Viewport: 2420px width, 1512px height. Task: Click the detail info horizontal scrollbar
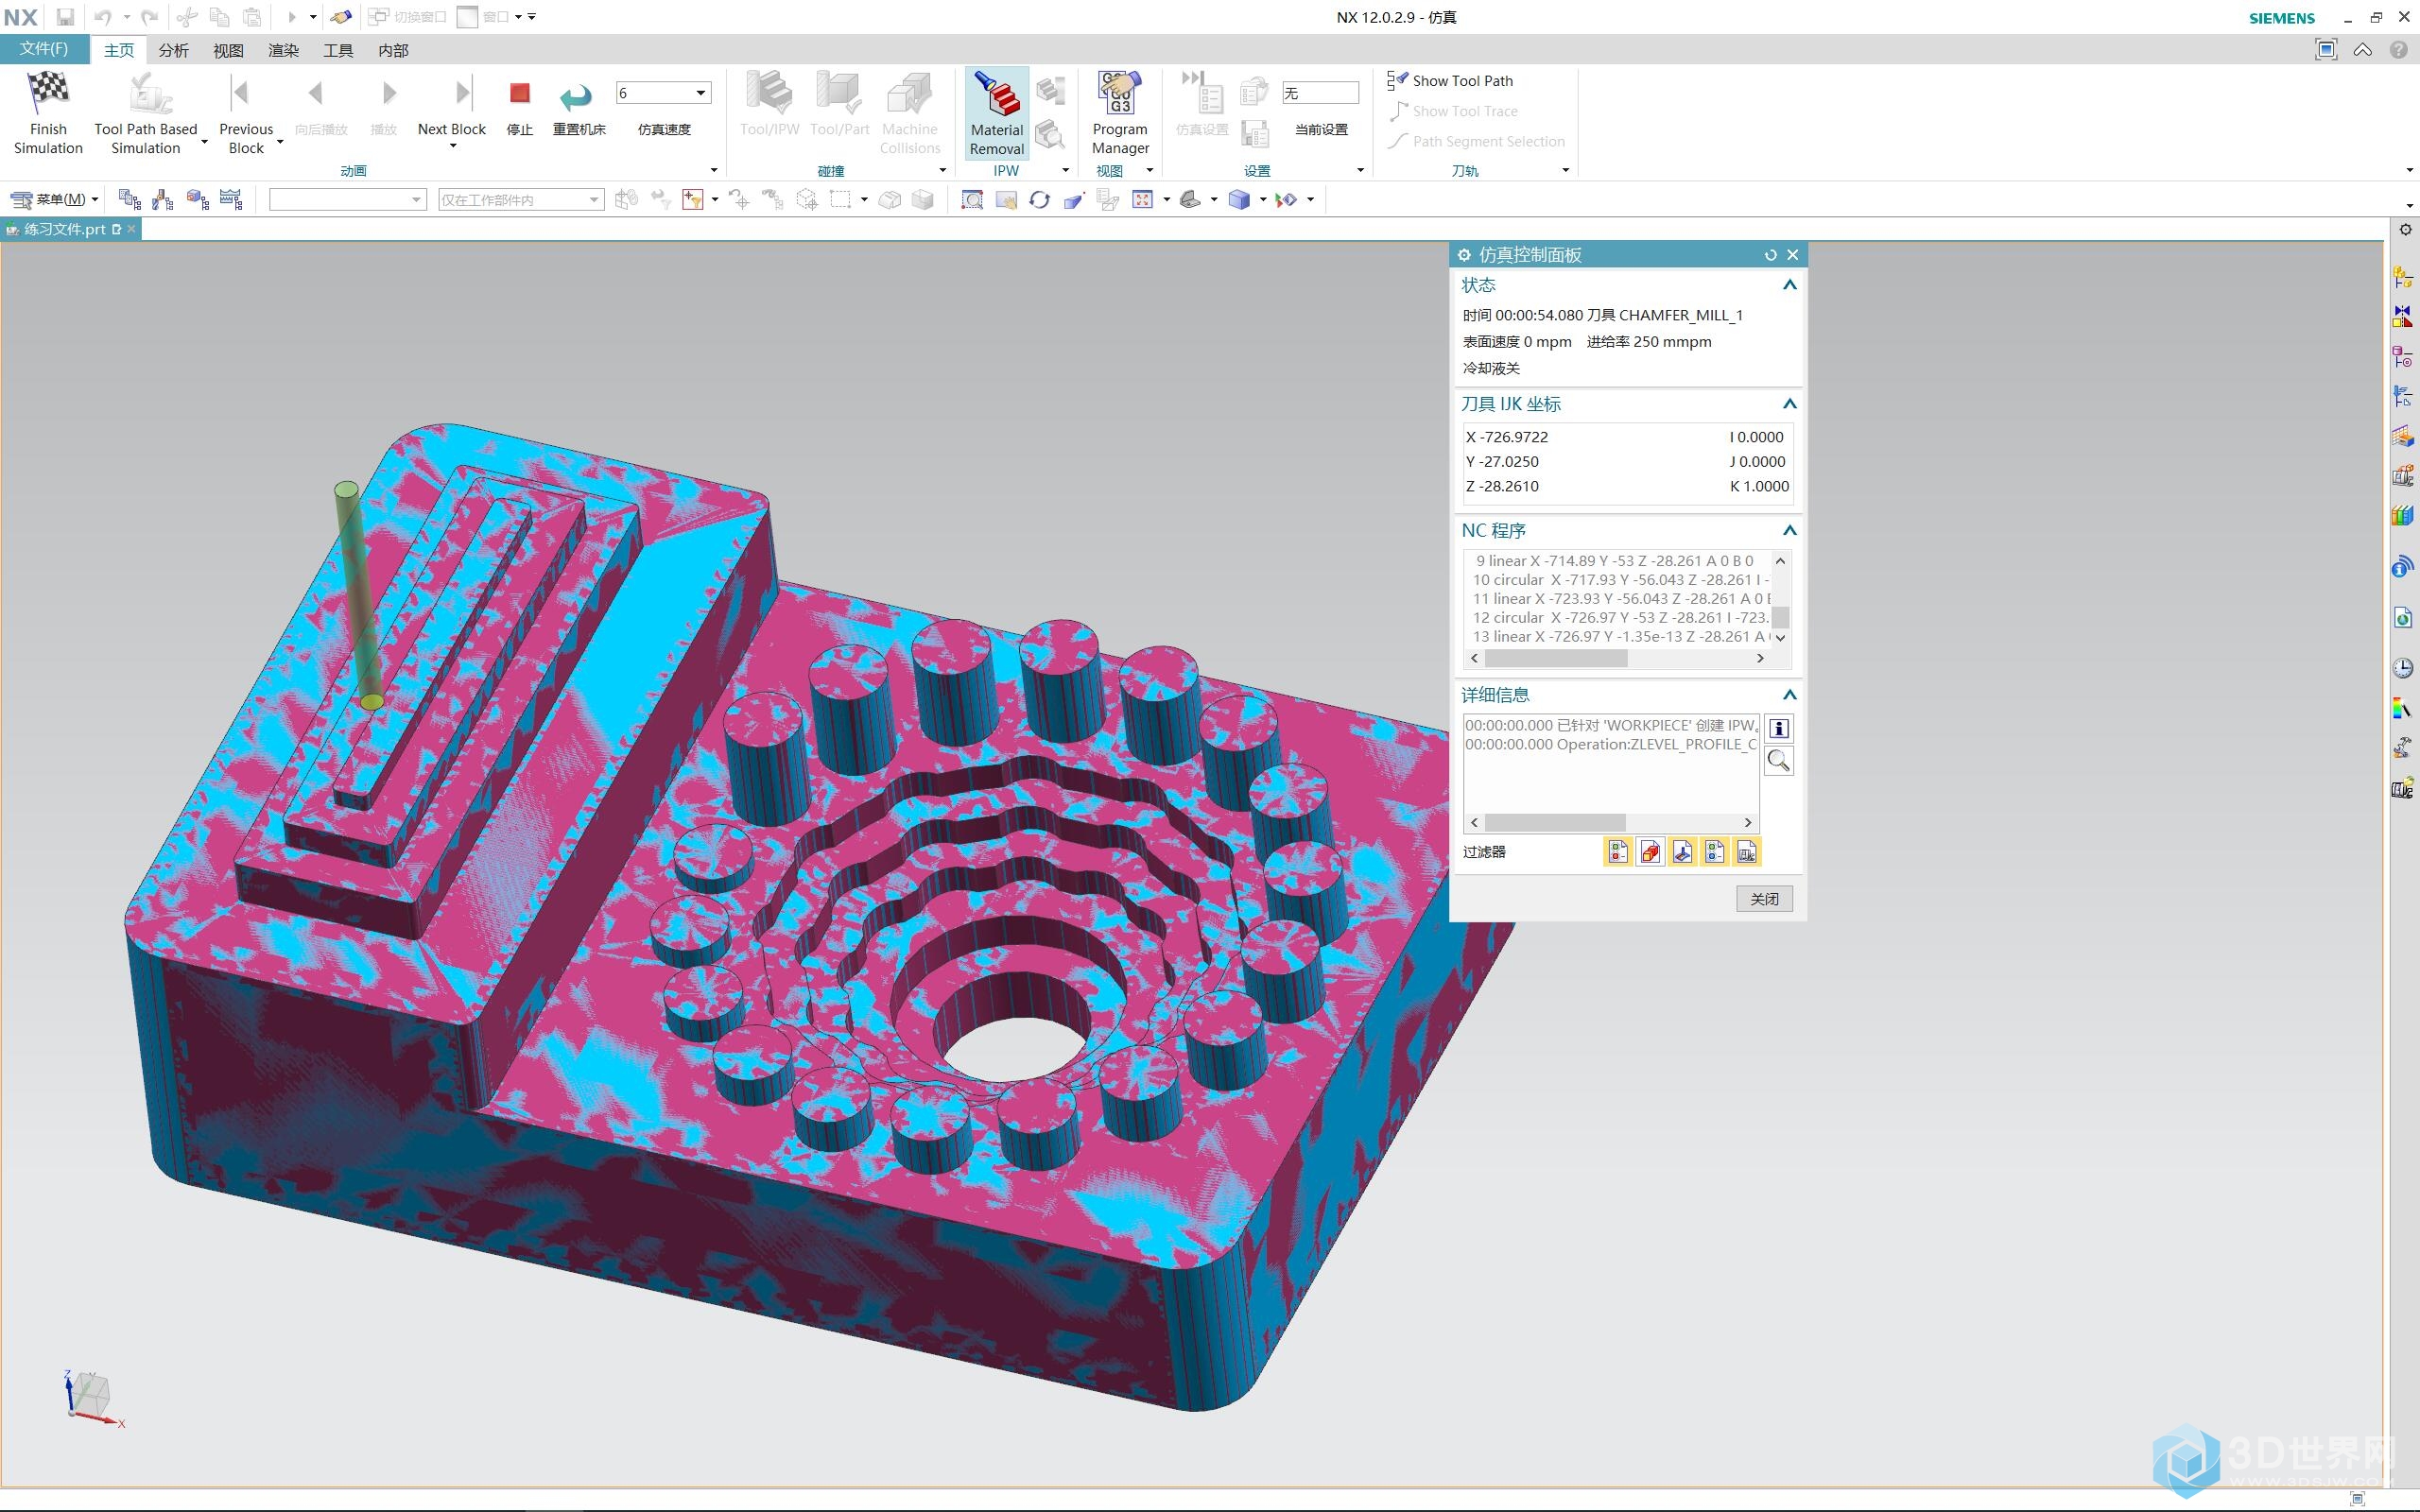(1611, 822)
